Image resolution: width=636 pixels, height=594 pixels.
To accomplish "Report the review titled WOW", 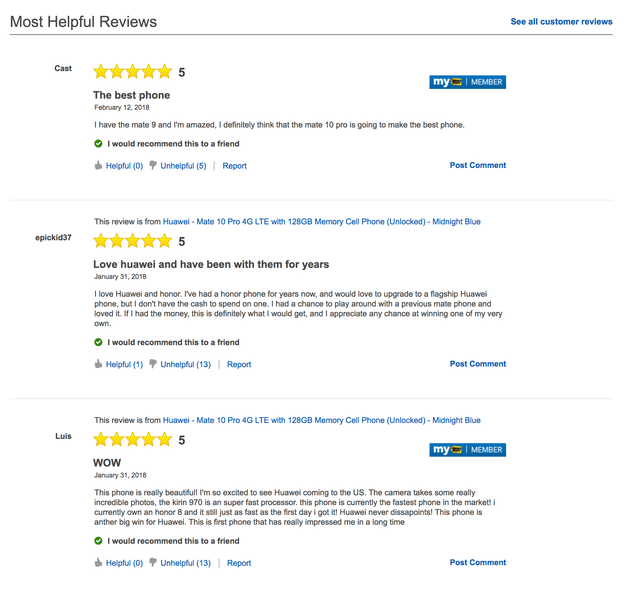I will [239, 563].
